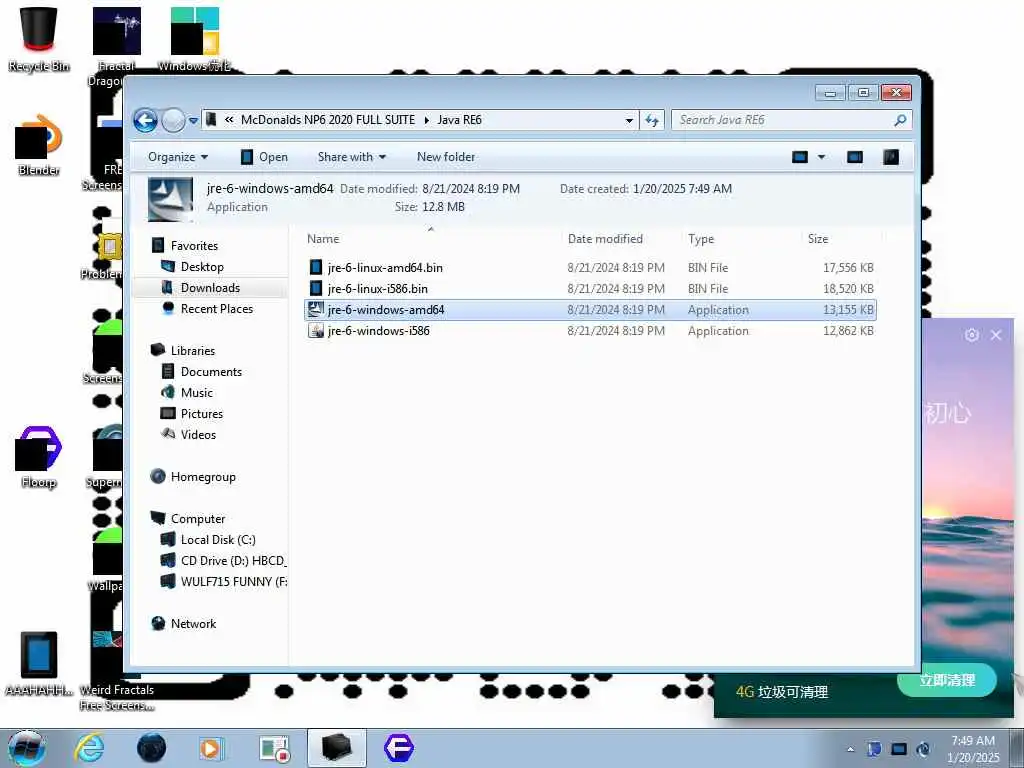Click the Open button in the toolbar

[x=264, y=157]
